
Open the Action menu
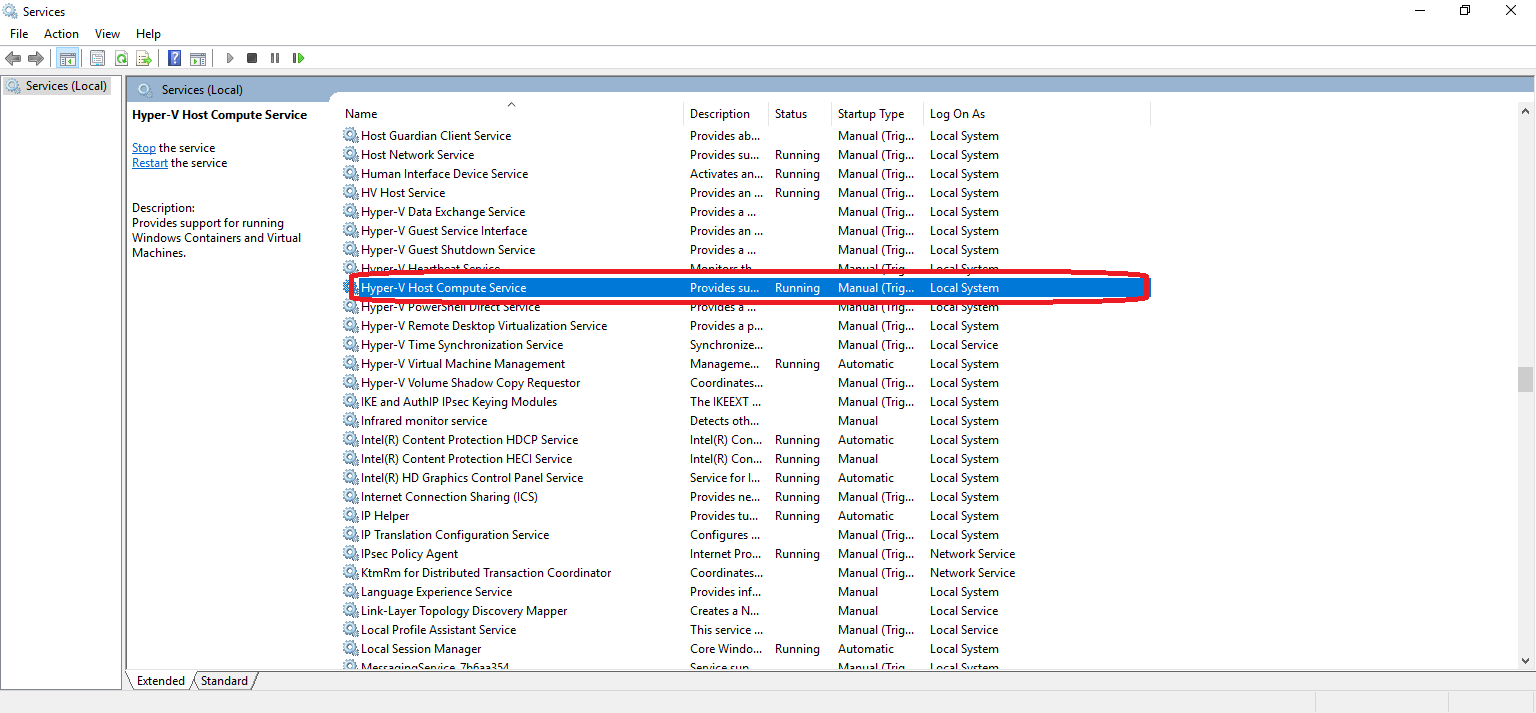[61, 33]
